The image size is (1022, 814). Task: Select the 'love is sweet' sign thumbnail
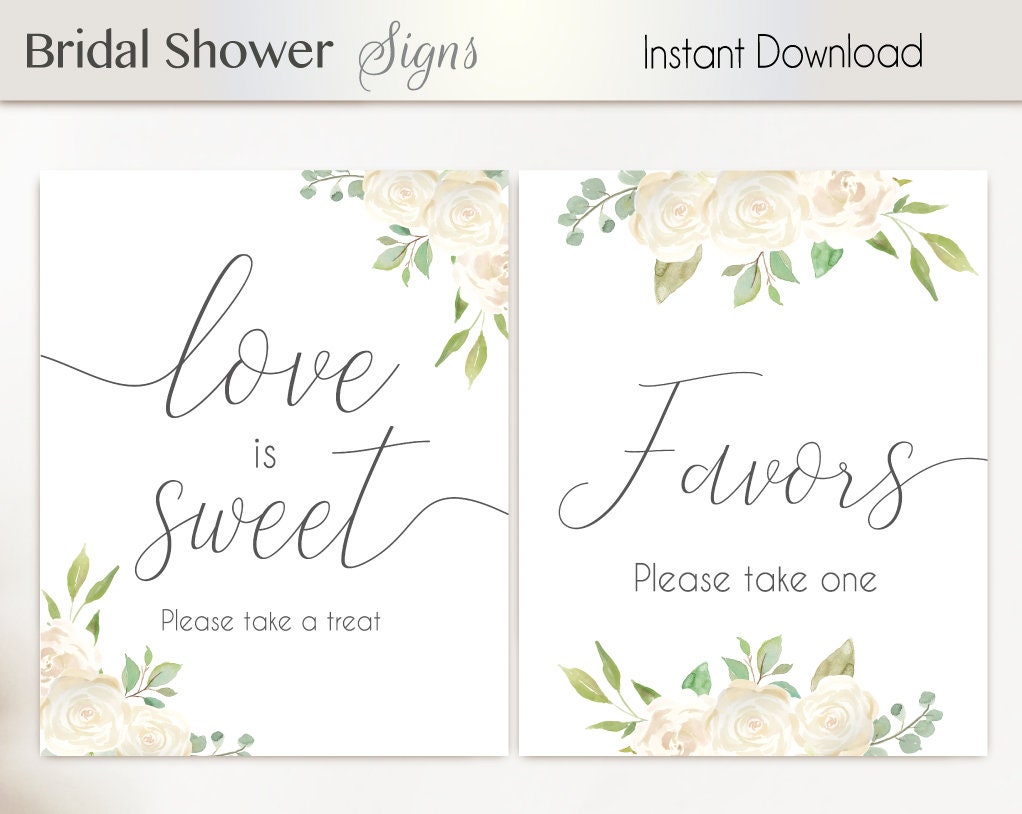[274, 463]
